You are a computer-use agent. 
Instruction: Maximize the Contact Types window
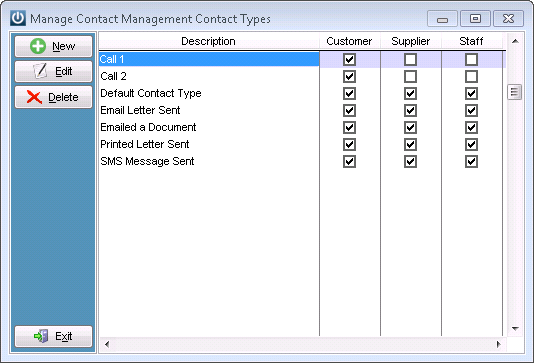point(475,18)
